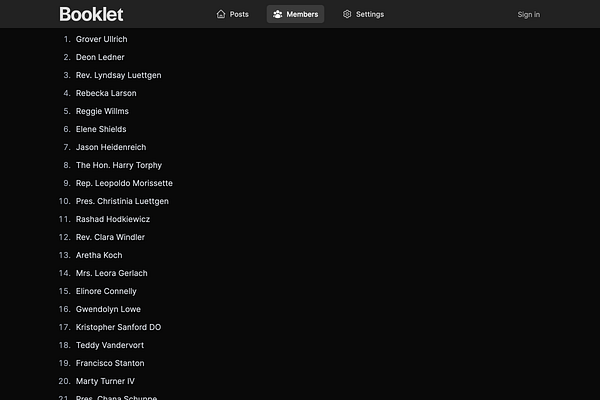Click the Settings gear icon

point(347,14)
